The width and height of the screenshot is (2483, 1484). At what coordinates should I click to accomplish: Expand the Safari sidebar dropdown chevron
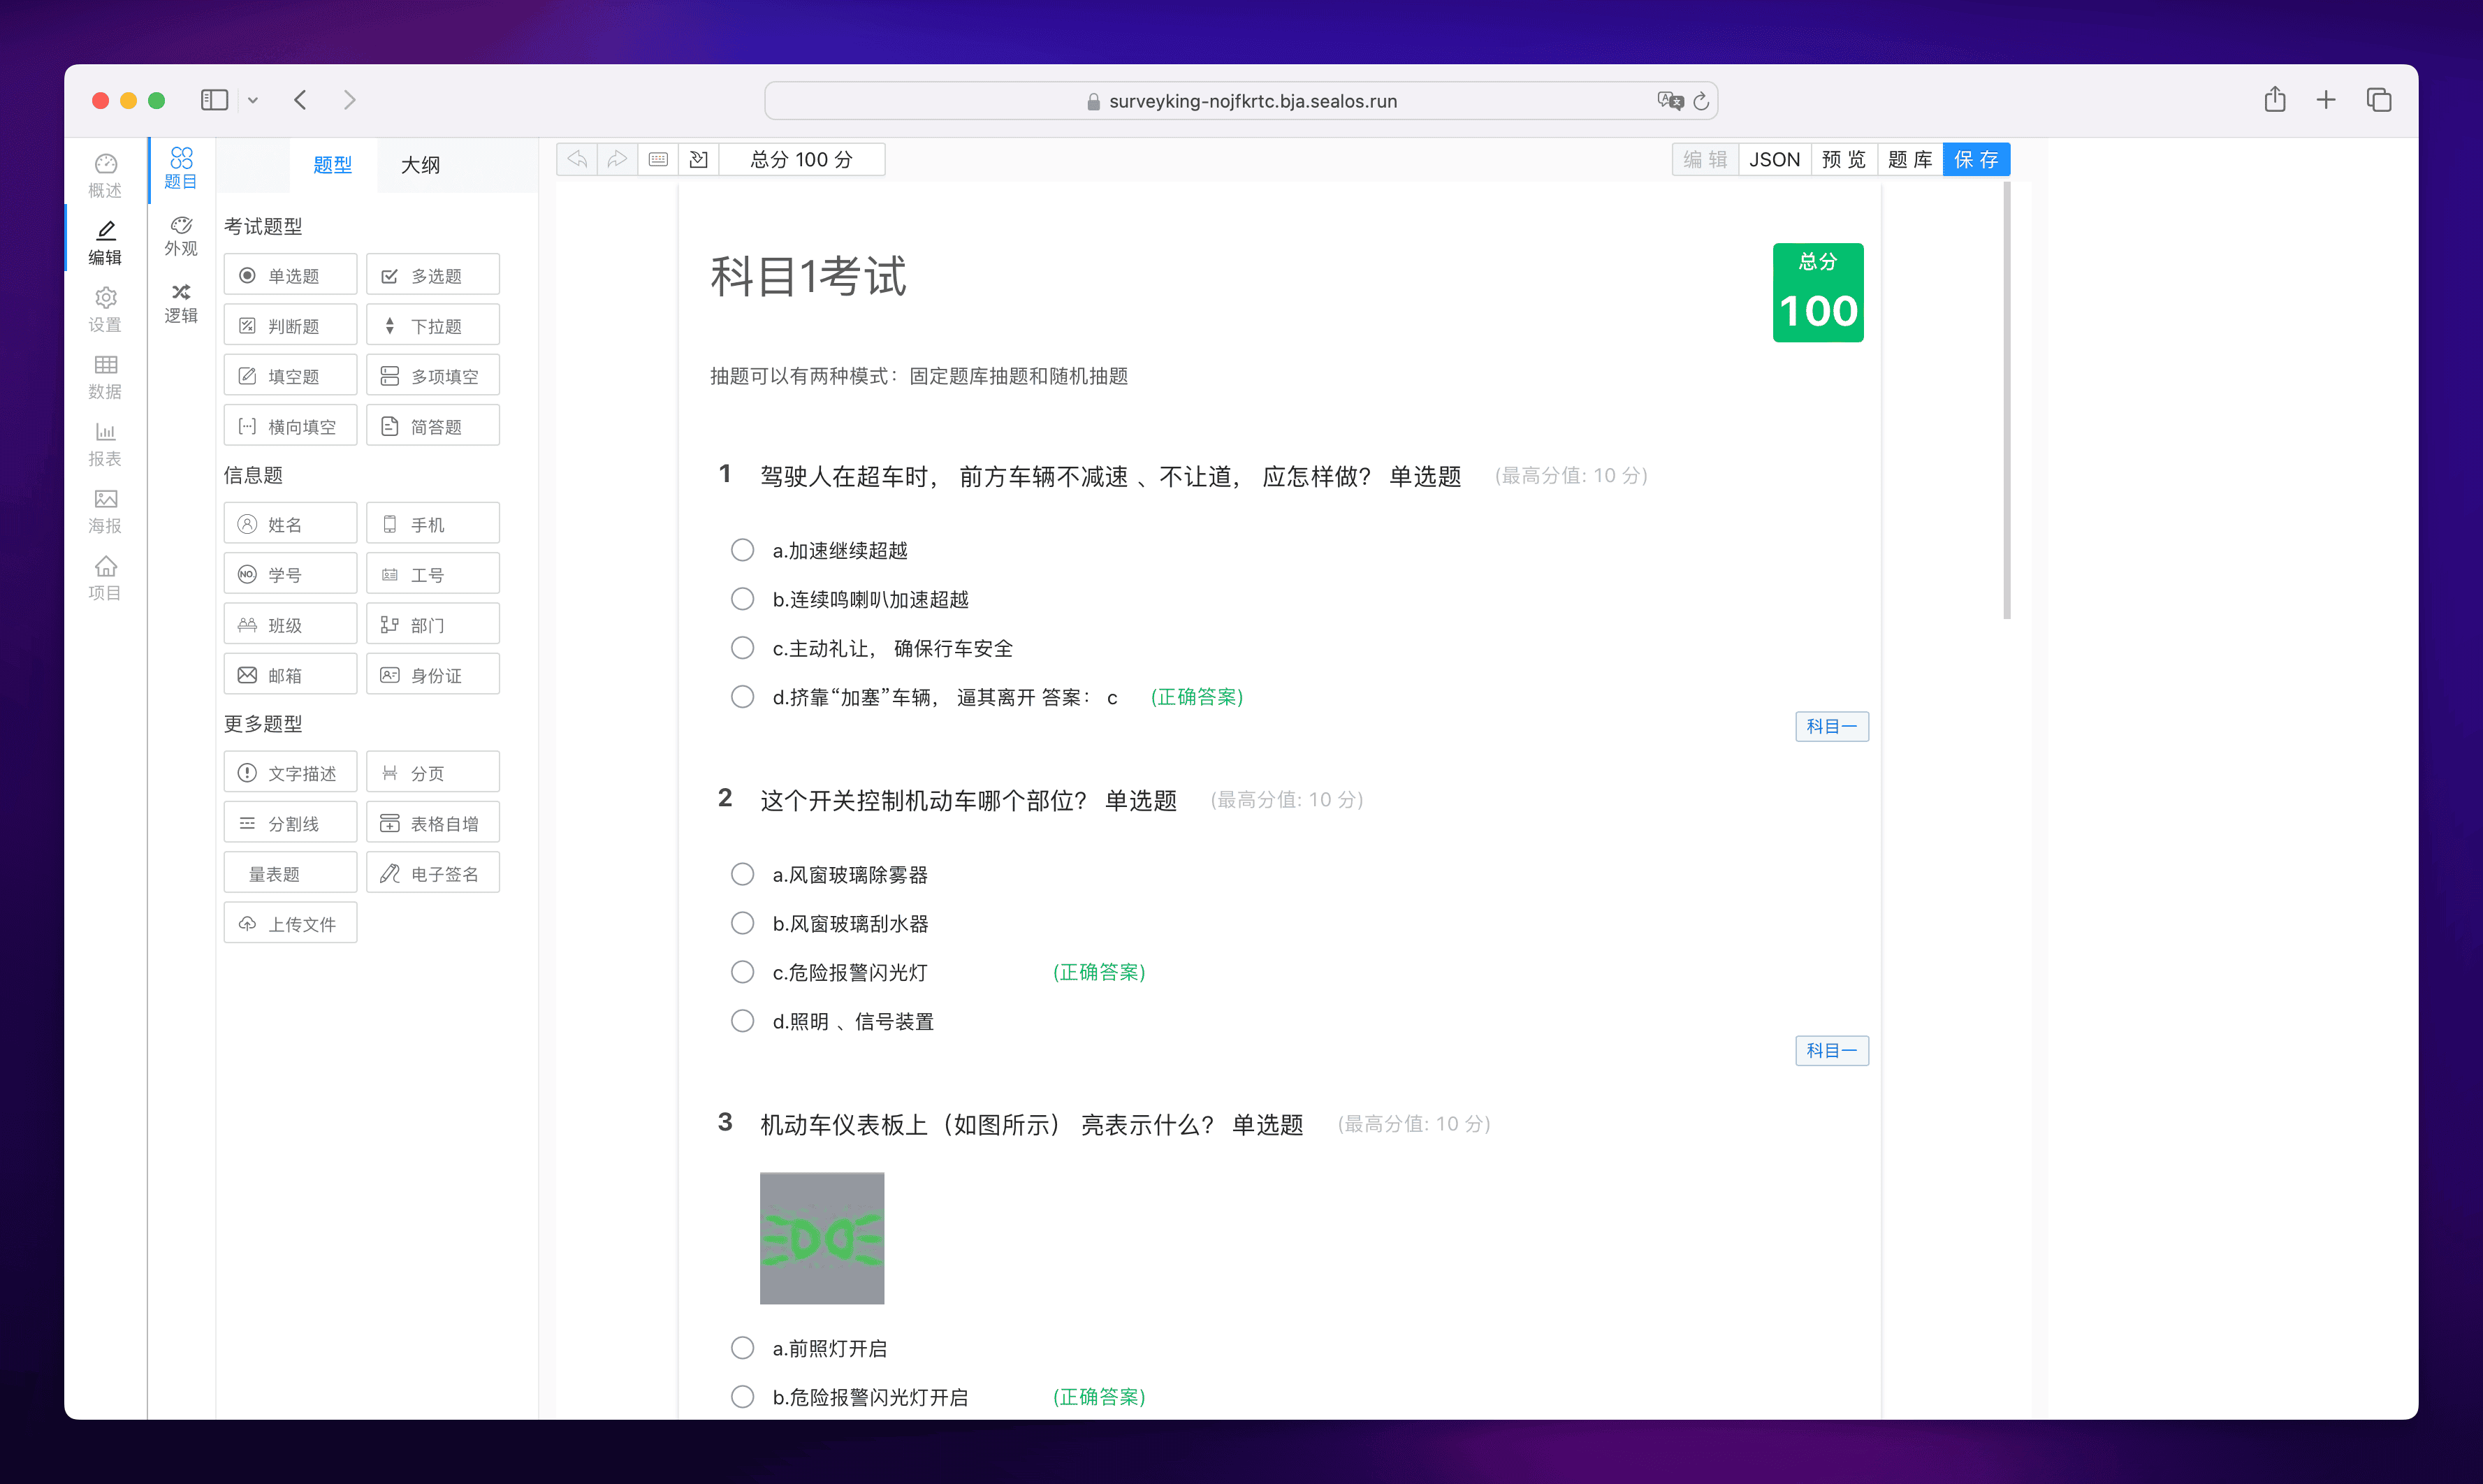tap(253, 100)
